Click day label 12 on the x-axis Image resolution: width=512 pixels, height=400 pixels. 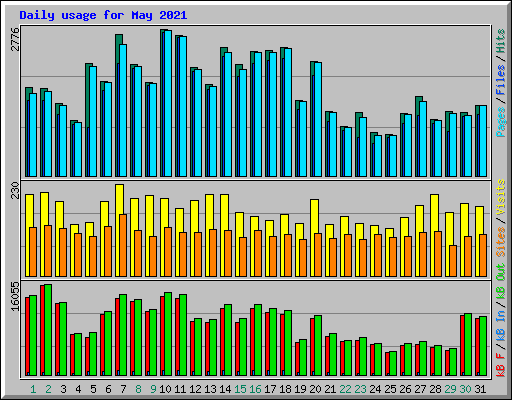point(195,389)
